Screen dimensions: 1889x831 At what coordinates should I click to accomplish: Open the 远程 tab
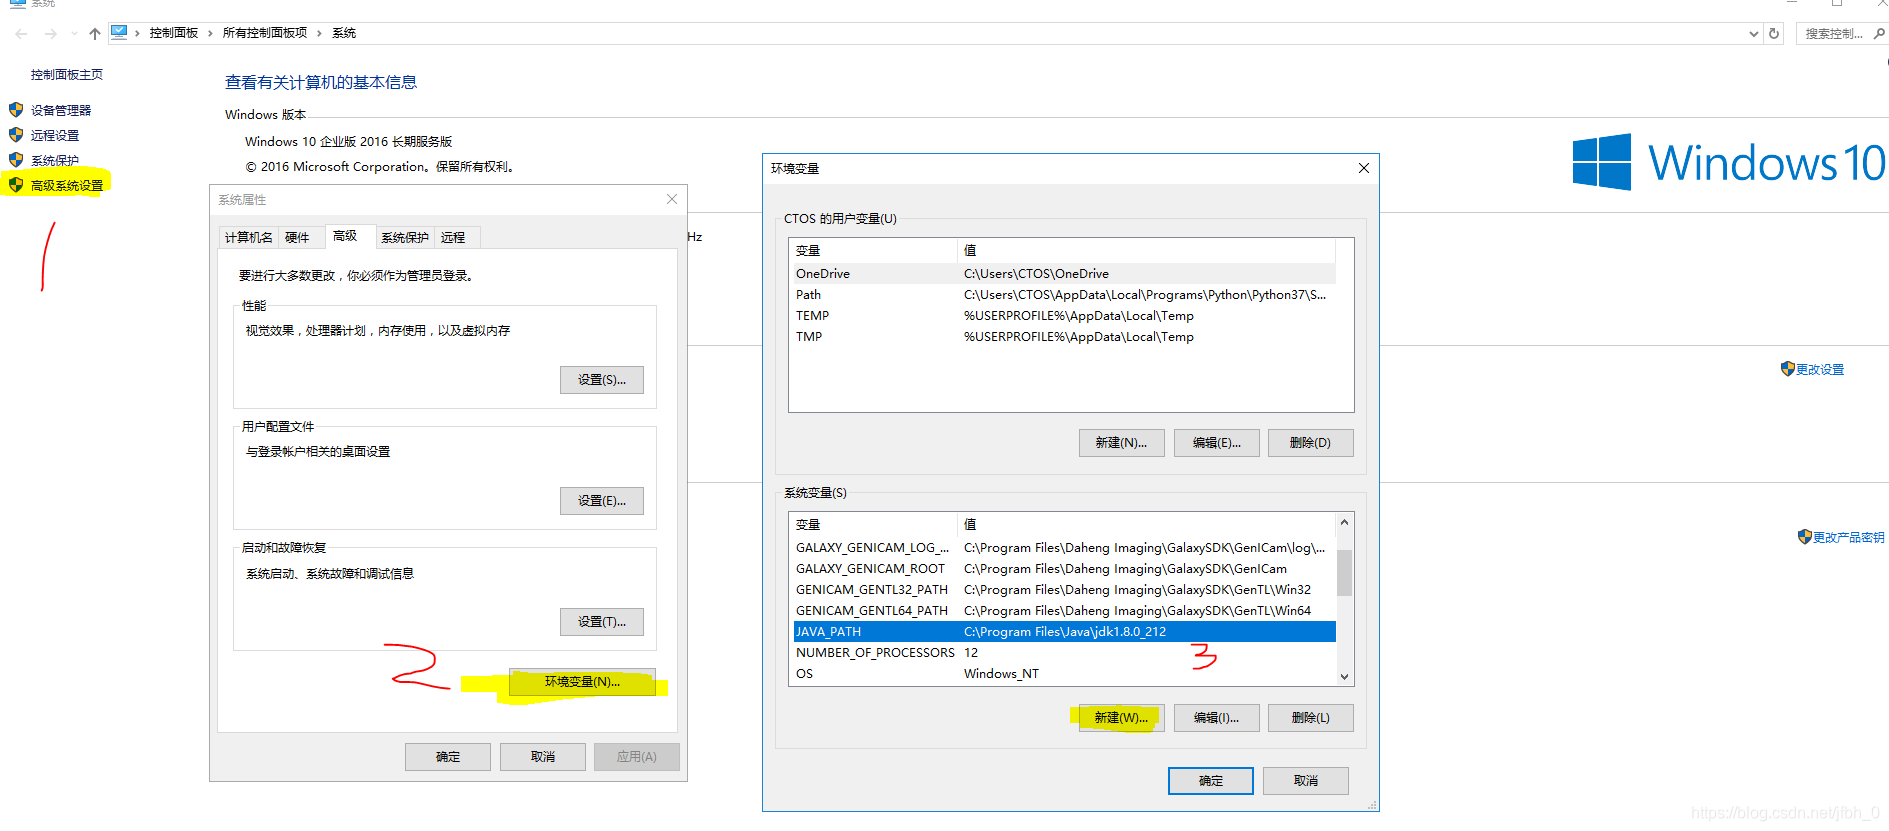tap(453, 237)
